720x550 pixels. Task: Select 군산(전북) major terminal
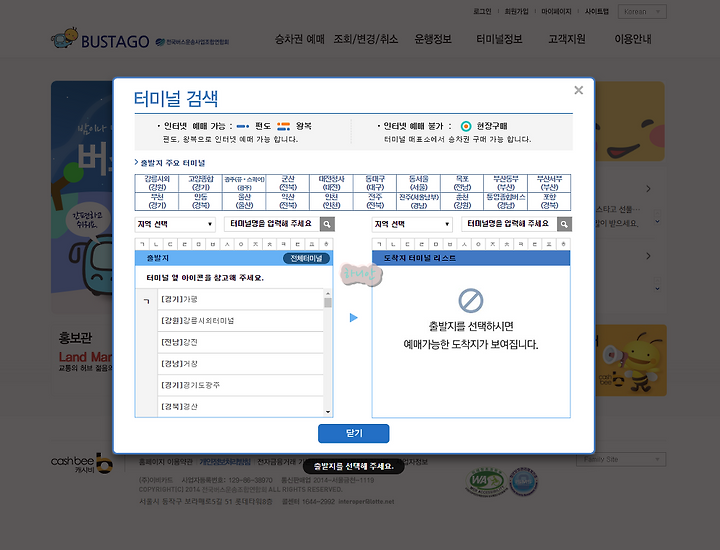287,183
